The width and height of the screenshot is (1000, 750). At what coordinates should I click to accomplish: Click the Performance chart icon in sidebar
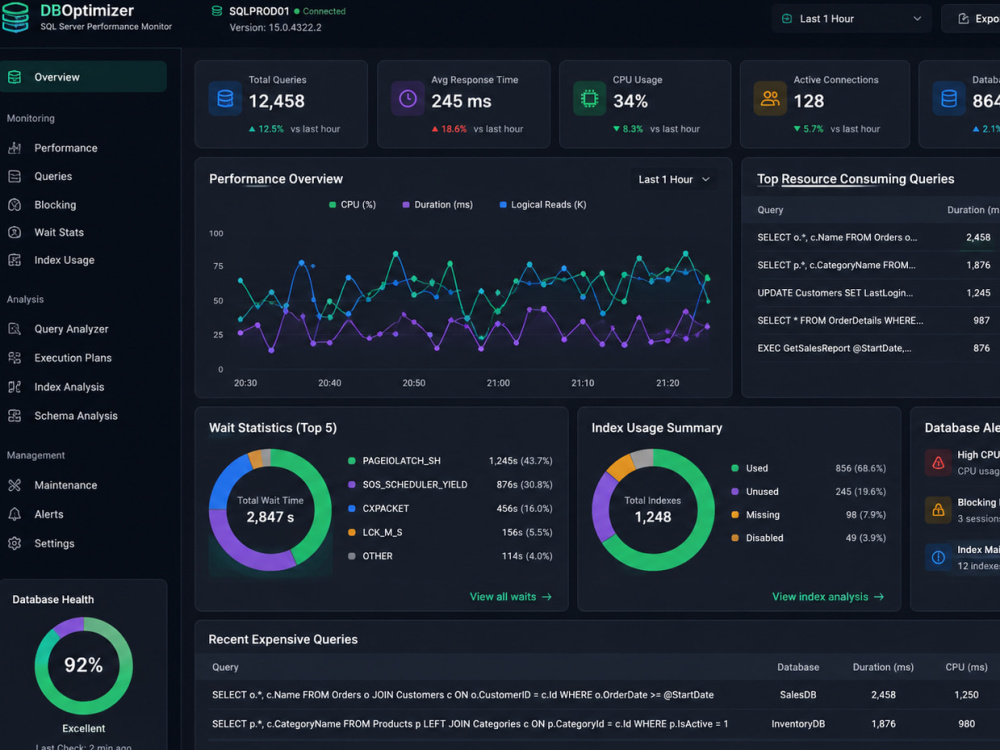click(x=15, y=148)
